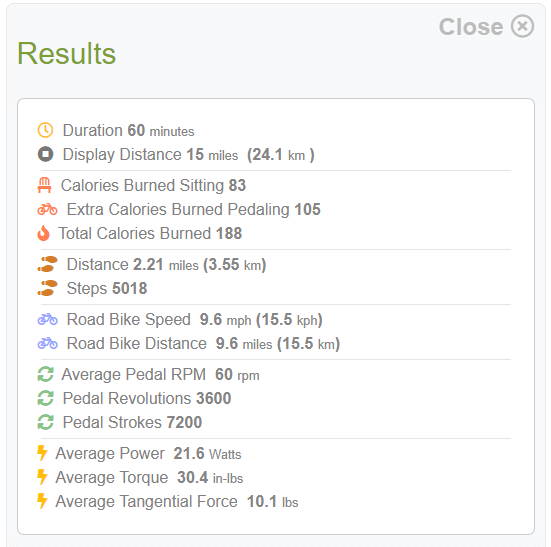Click the chair icon for Calories Burned Sitting
The width and height of the screenshot is (551, 547).
[44, 185]
